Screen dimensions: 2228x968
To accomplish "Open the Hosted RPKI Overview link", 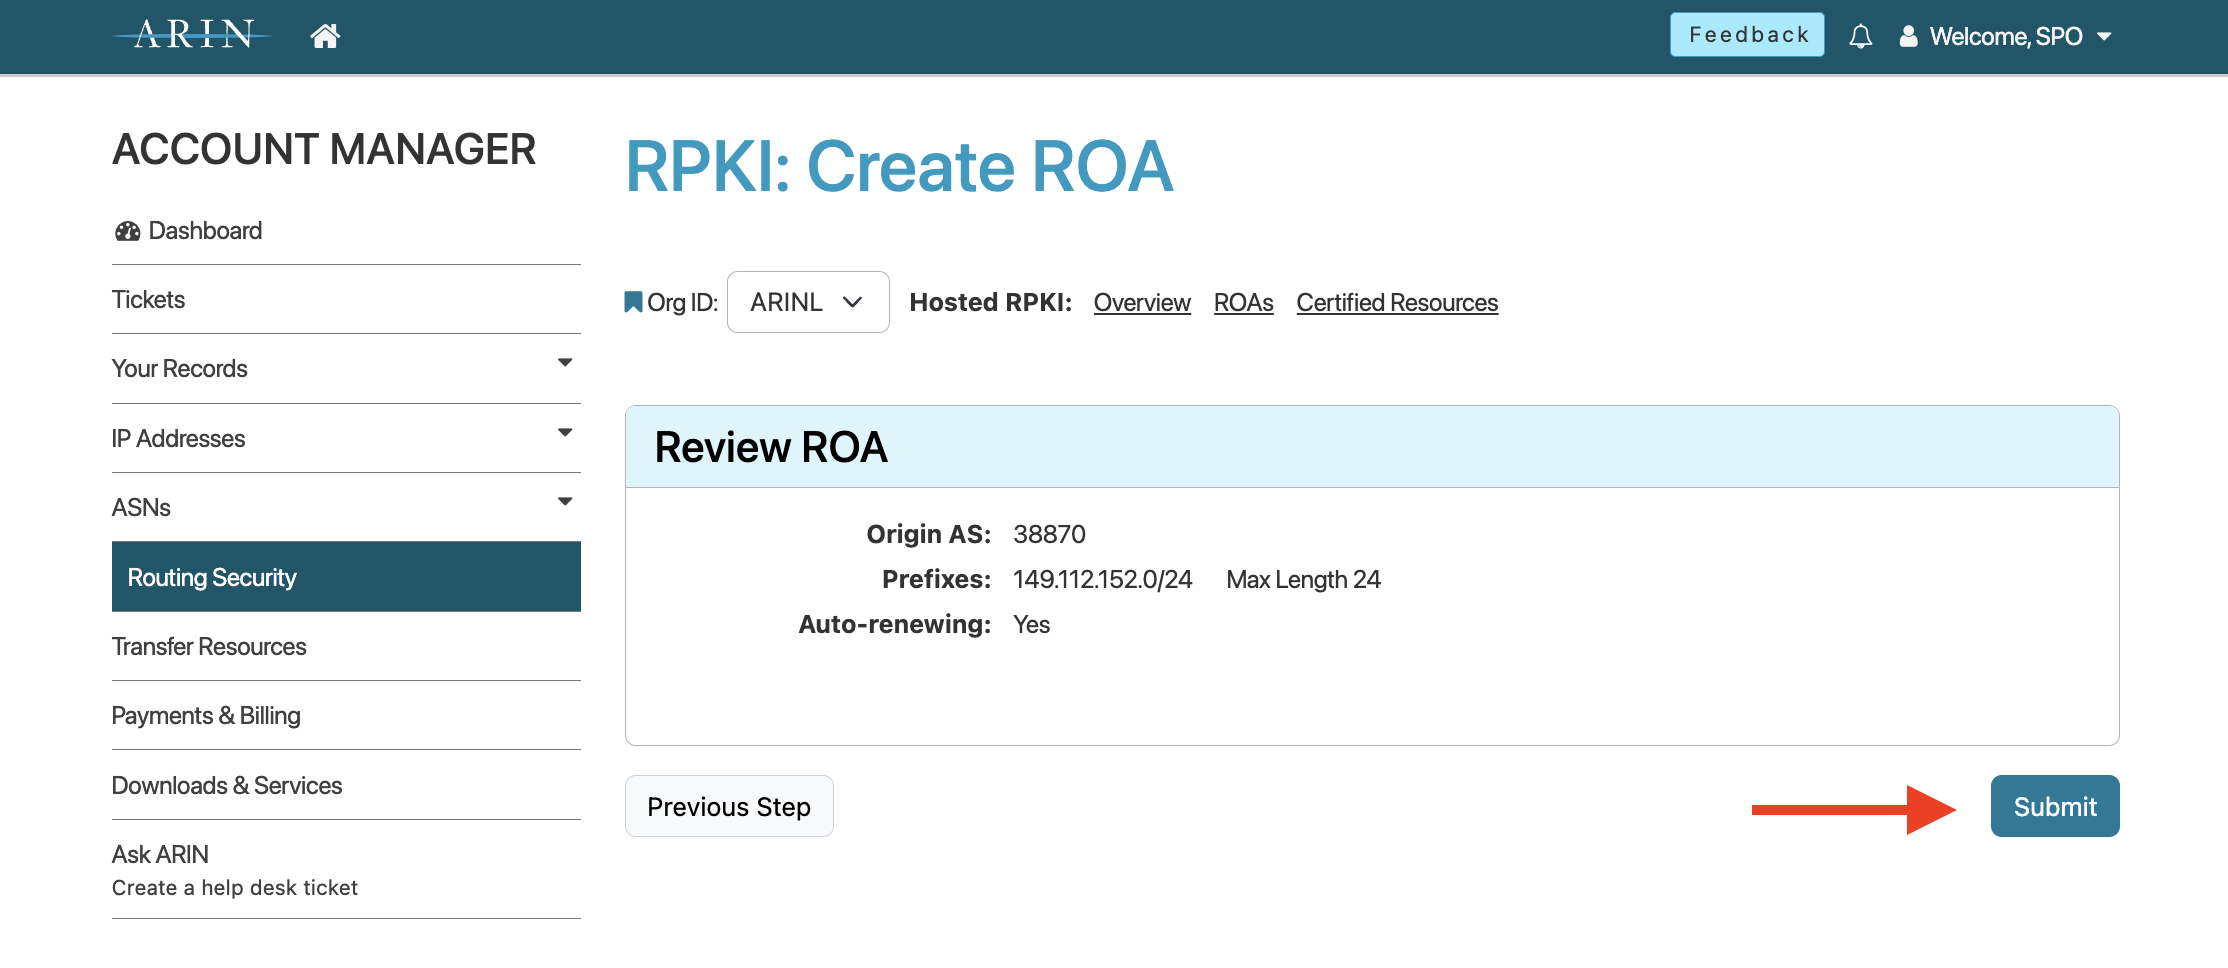I will pyautogui.click(x=1142, y=302).
